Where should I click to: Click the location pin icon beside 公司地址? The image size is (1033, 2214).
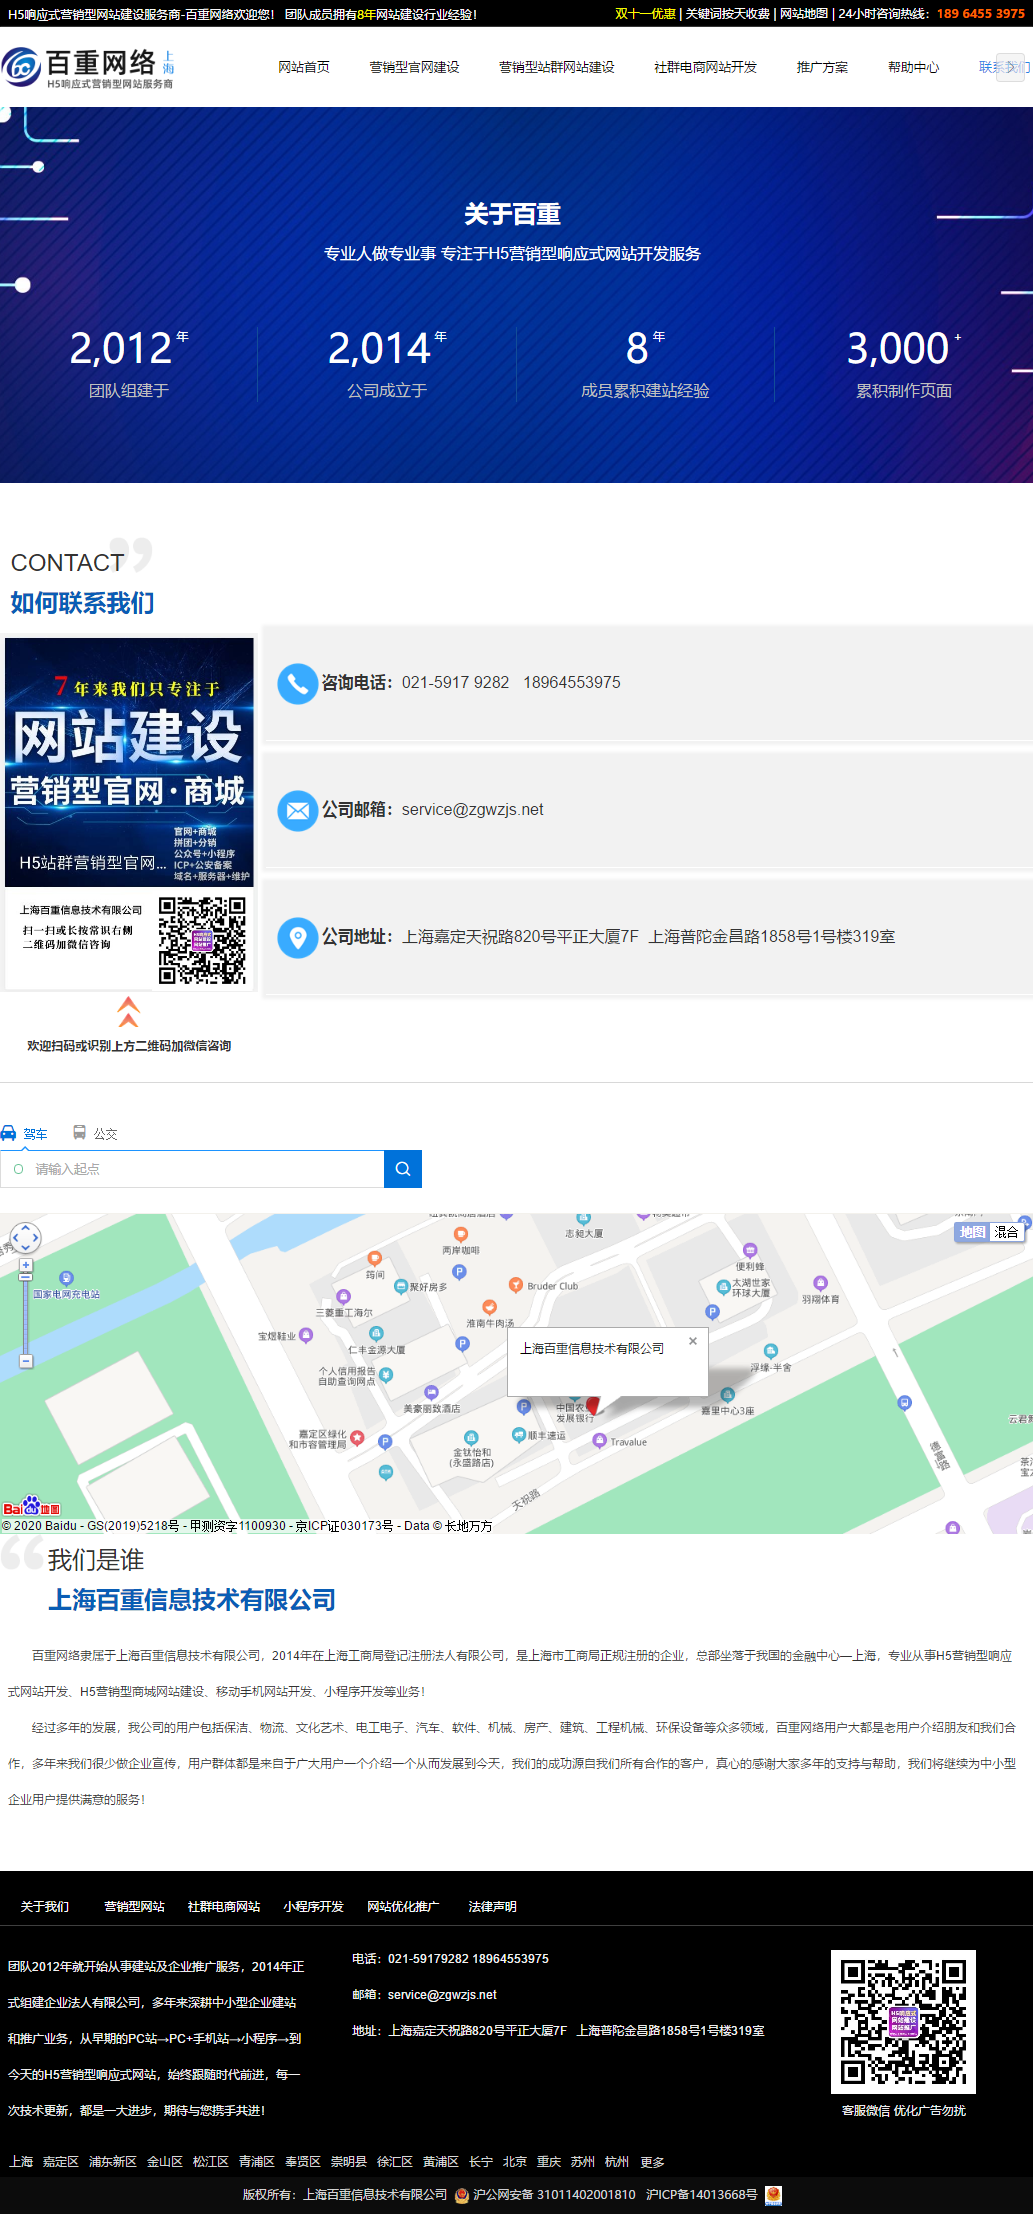pos(297,938)
